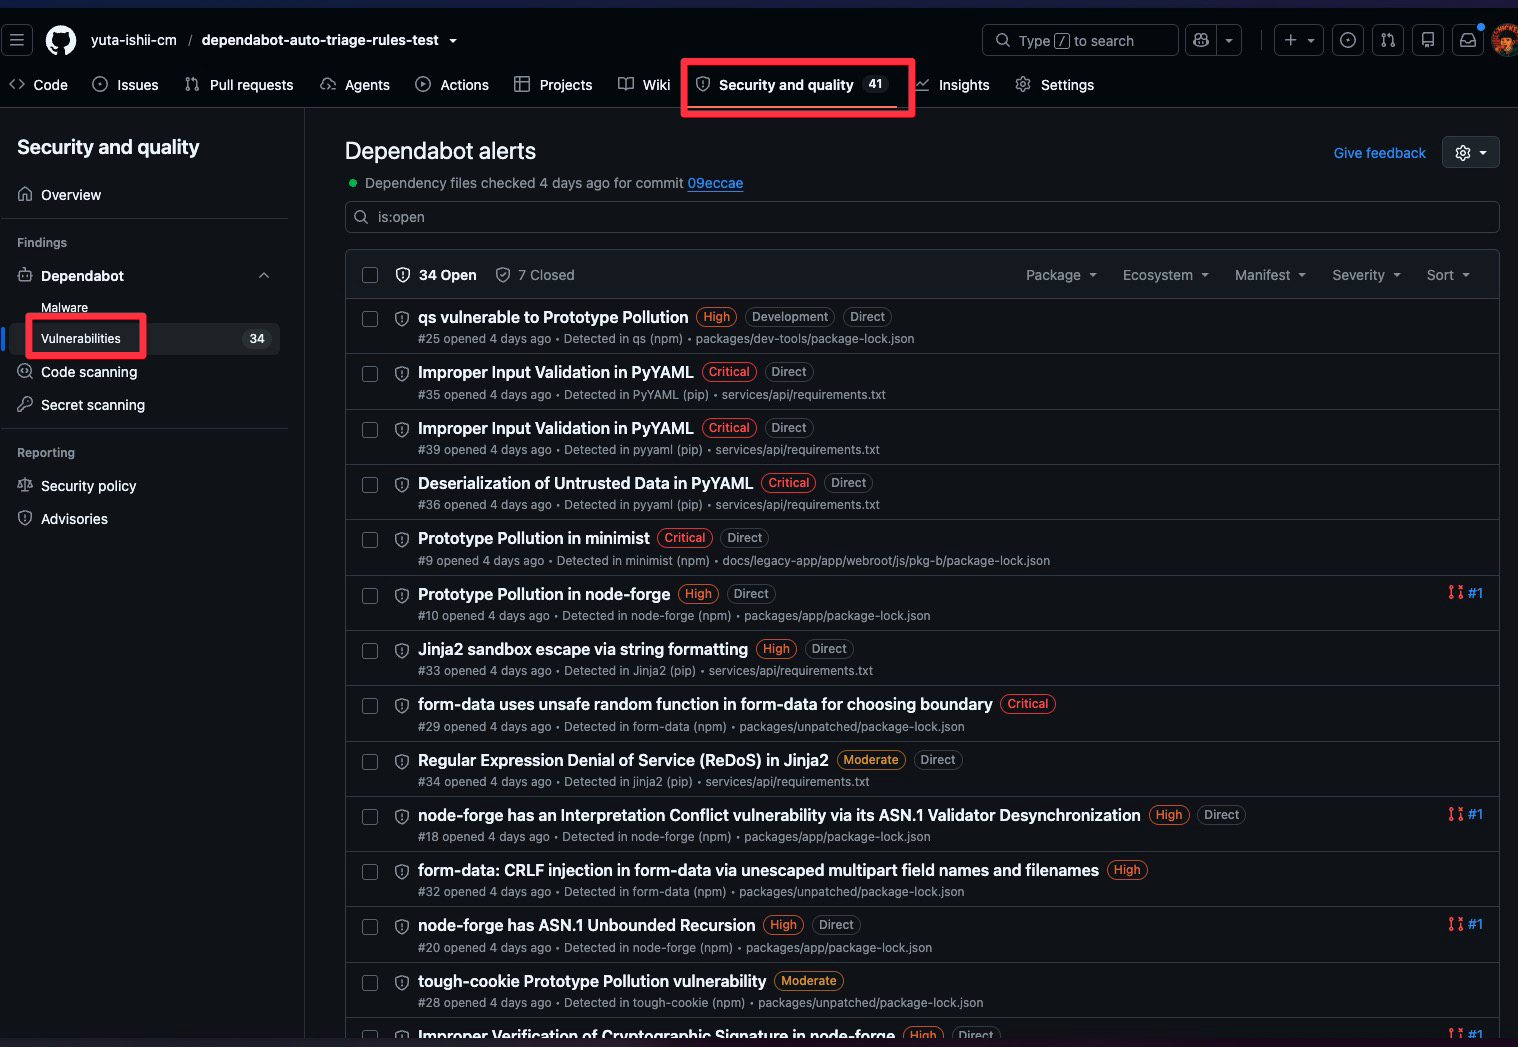Open the Ecosystem filter dropdown
Viewport: 1518px width, 1047px height.
(x=1166, y=275)
